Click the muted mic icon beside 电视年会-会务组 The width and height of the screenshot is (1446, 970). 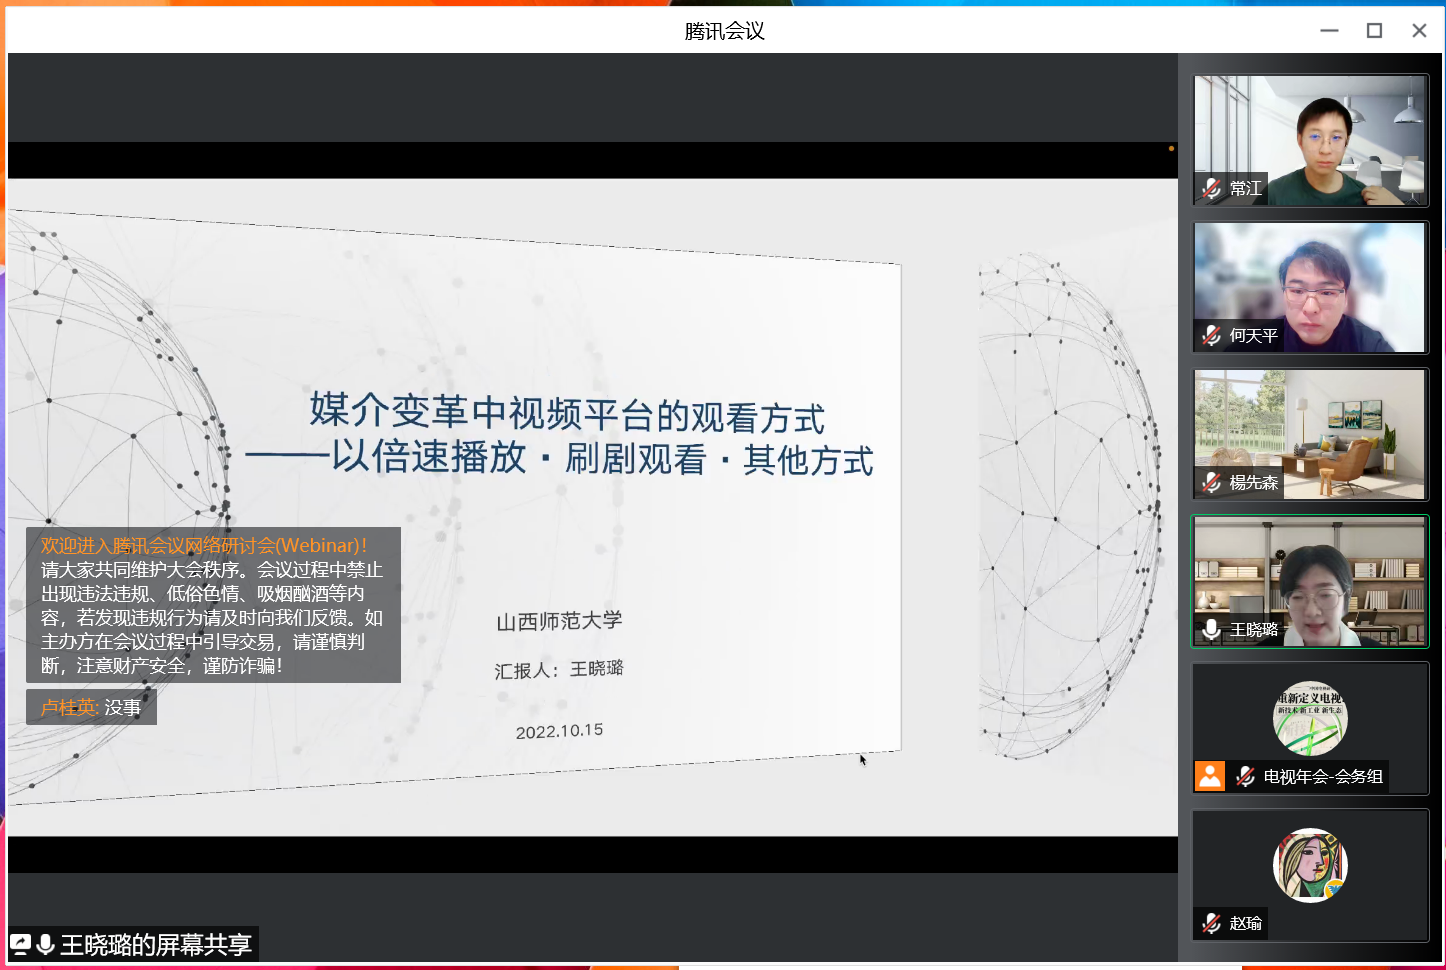1246,776
